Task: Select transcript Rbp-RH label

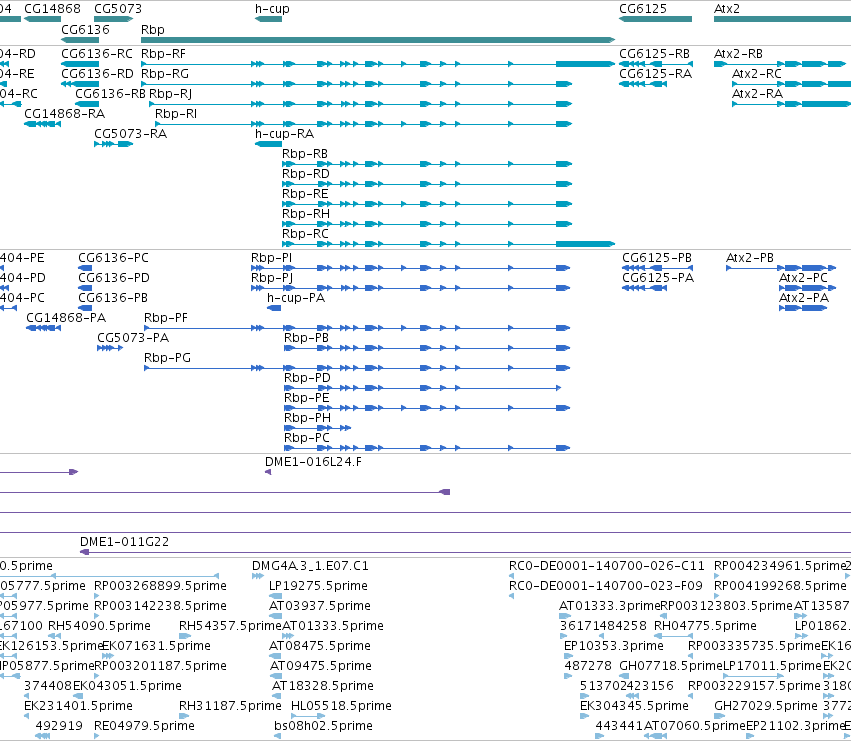Action: tap(306, 214)
